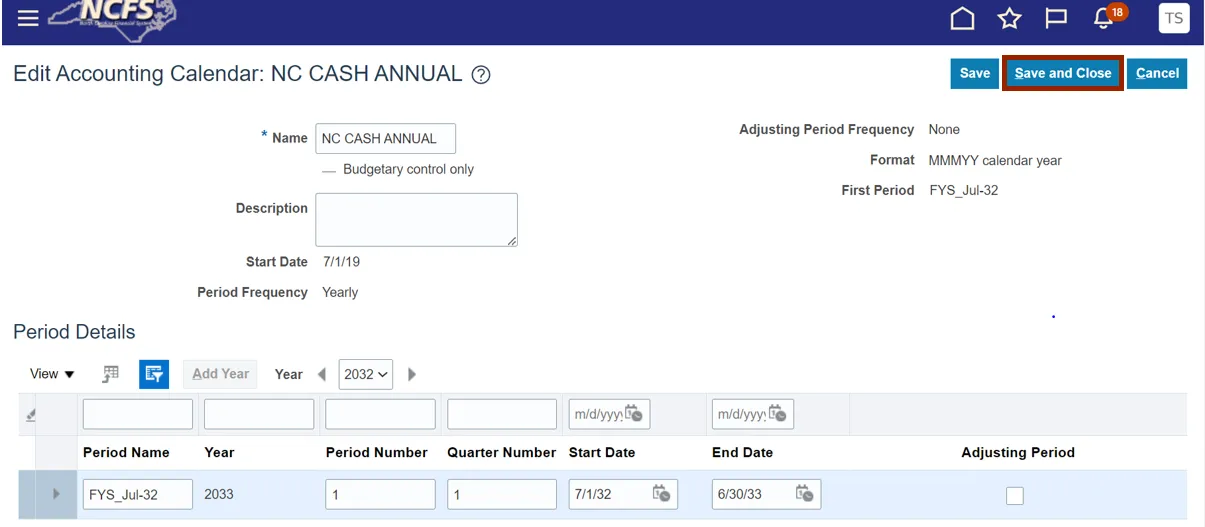This screenshot has width=1205, height=527.
Task: Open the navigator hamburger menu
Action: point(28,18)
